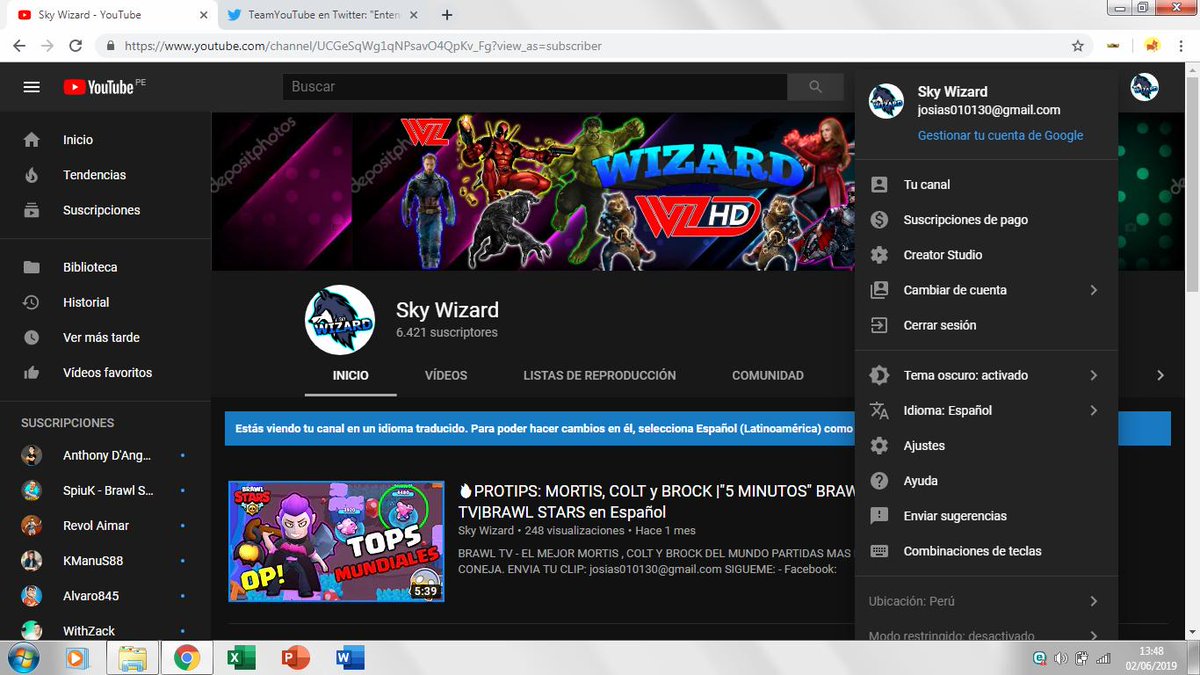Viewport: 1200px width, 675px height.
Task: Switch to the VÍDEOS channel tab
Action: point(446,376)
